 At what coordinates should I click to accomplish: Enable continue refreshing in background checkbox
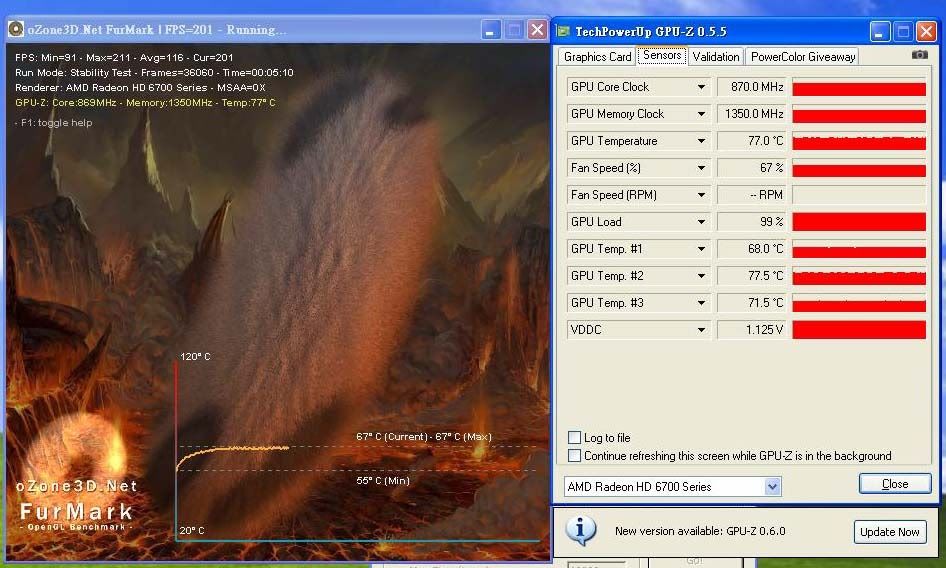(x=574, y=455)
